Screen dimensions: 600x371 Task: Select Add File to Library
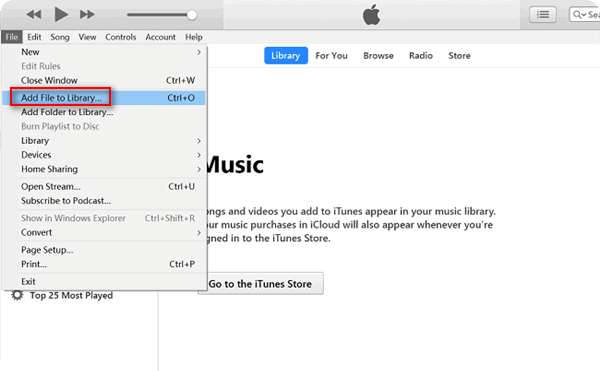(104, 98)
